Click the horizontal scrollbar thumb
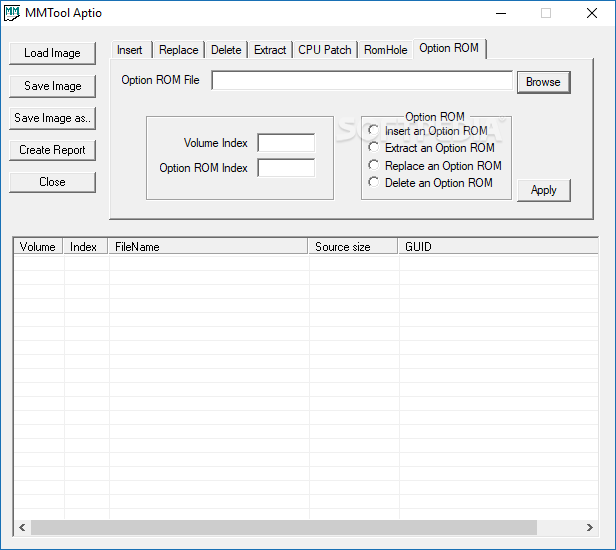Image resolution: width=616 pixels, height=550 pixels. pos(284,528)
